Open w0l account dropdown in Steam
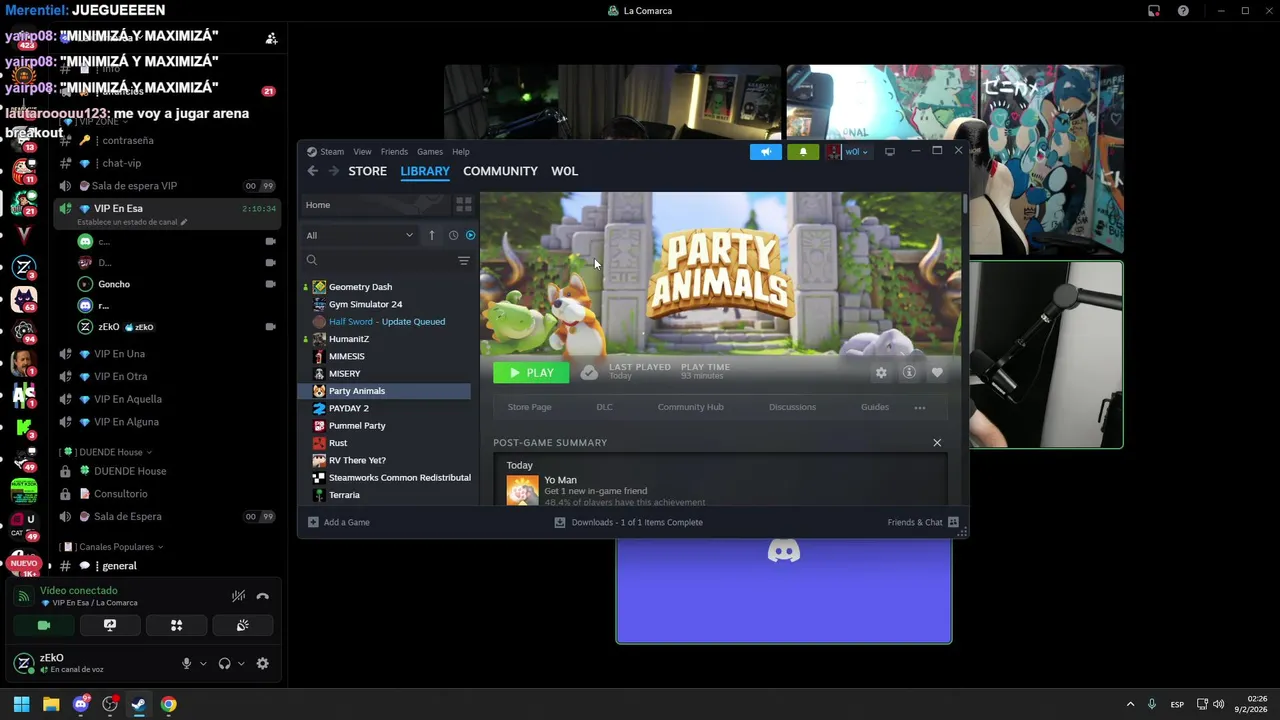 pyautogui.click(x=848, y=152)
